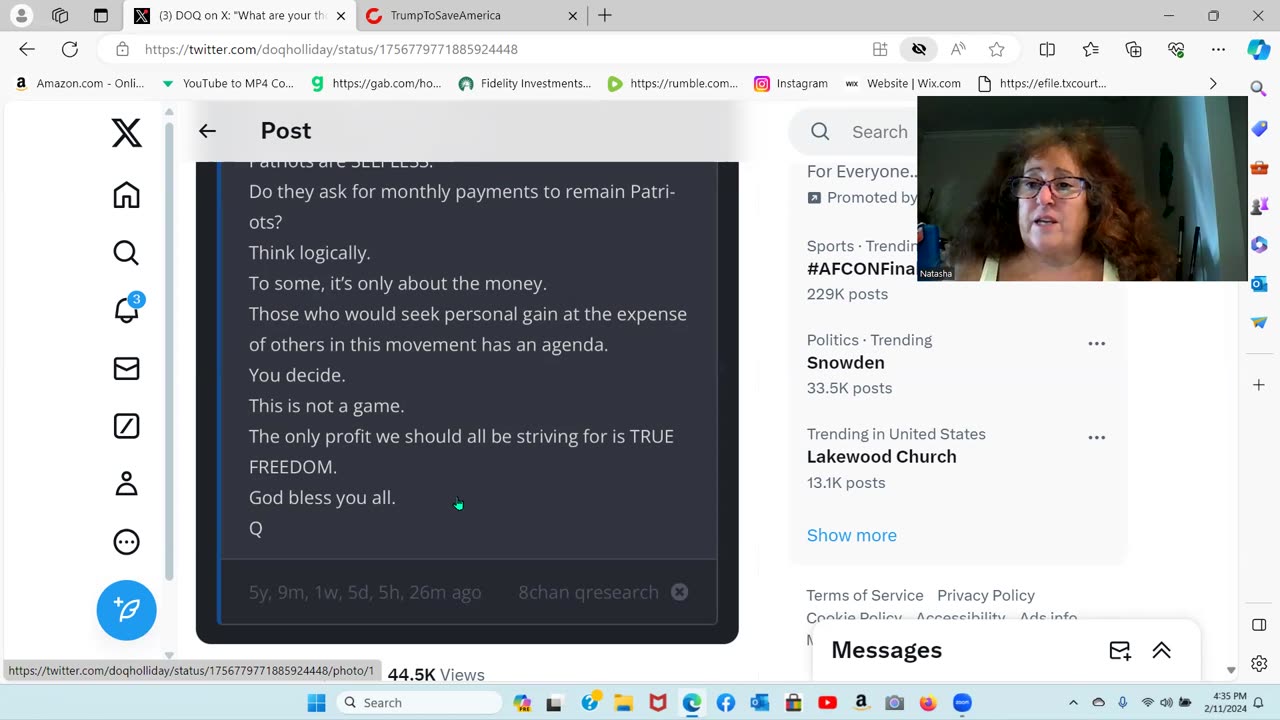Open Browser essentials heart icon

coord(1176,49)
